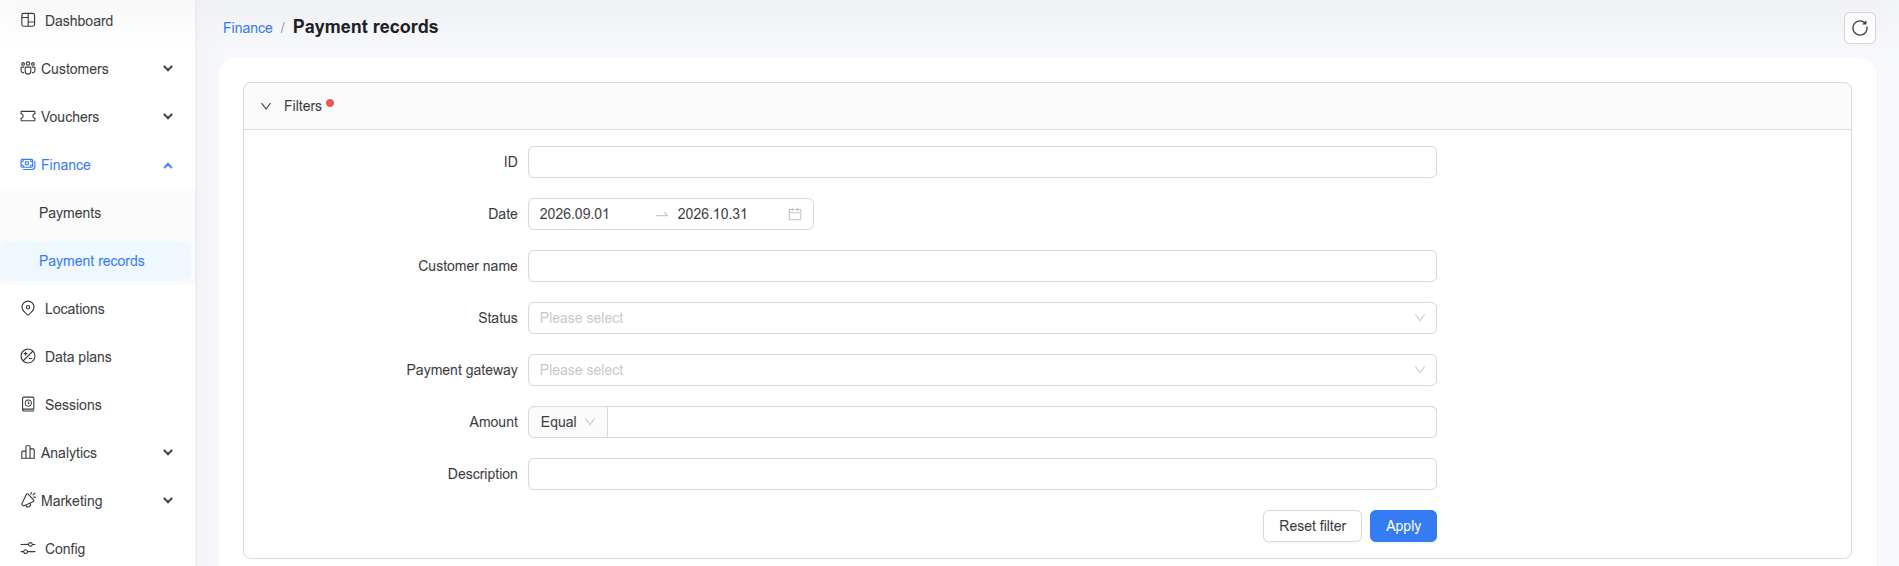
Task: Focus the Description input field
Action: click(982, 474)
